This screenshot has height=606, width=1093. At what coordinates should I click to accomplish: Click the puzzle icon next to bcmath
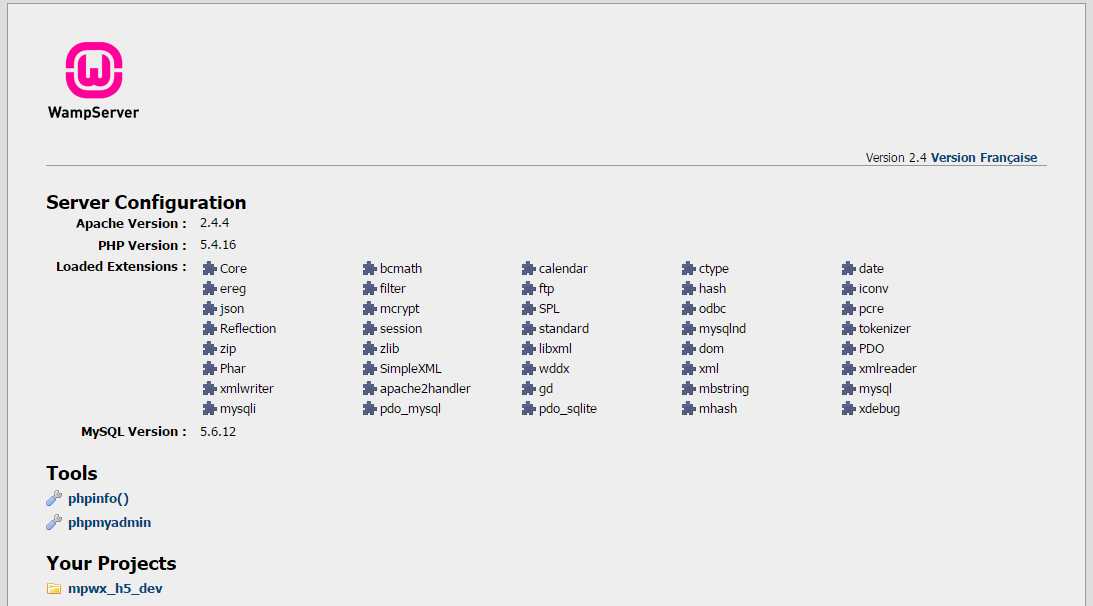(x=369, y=268)
